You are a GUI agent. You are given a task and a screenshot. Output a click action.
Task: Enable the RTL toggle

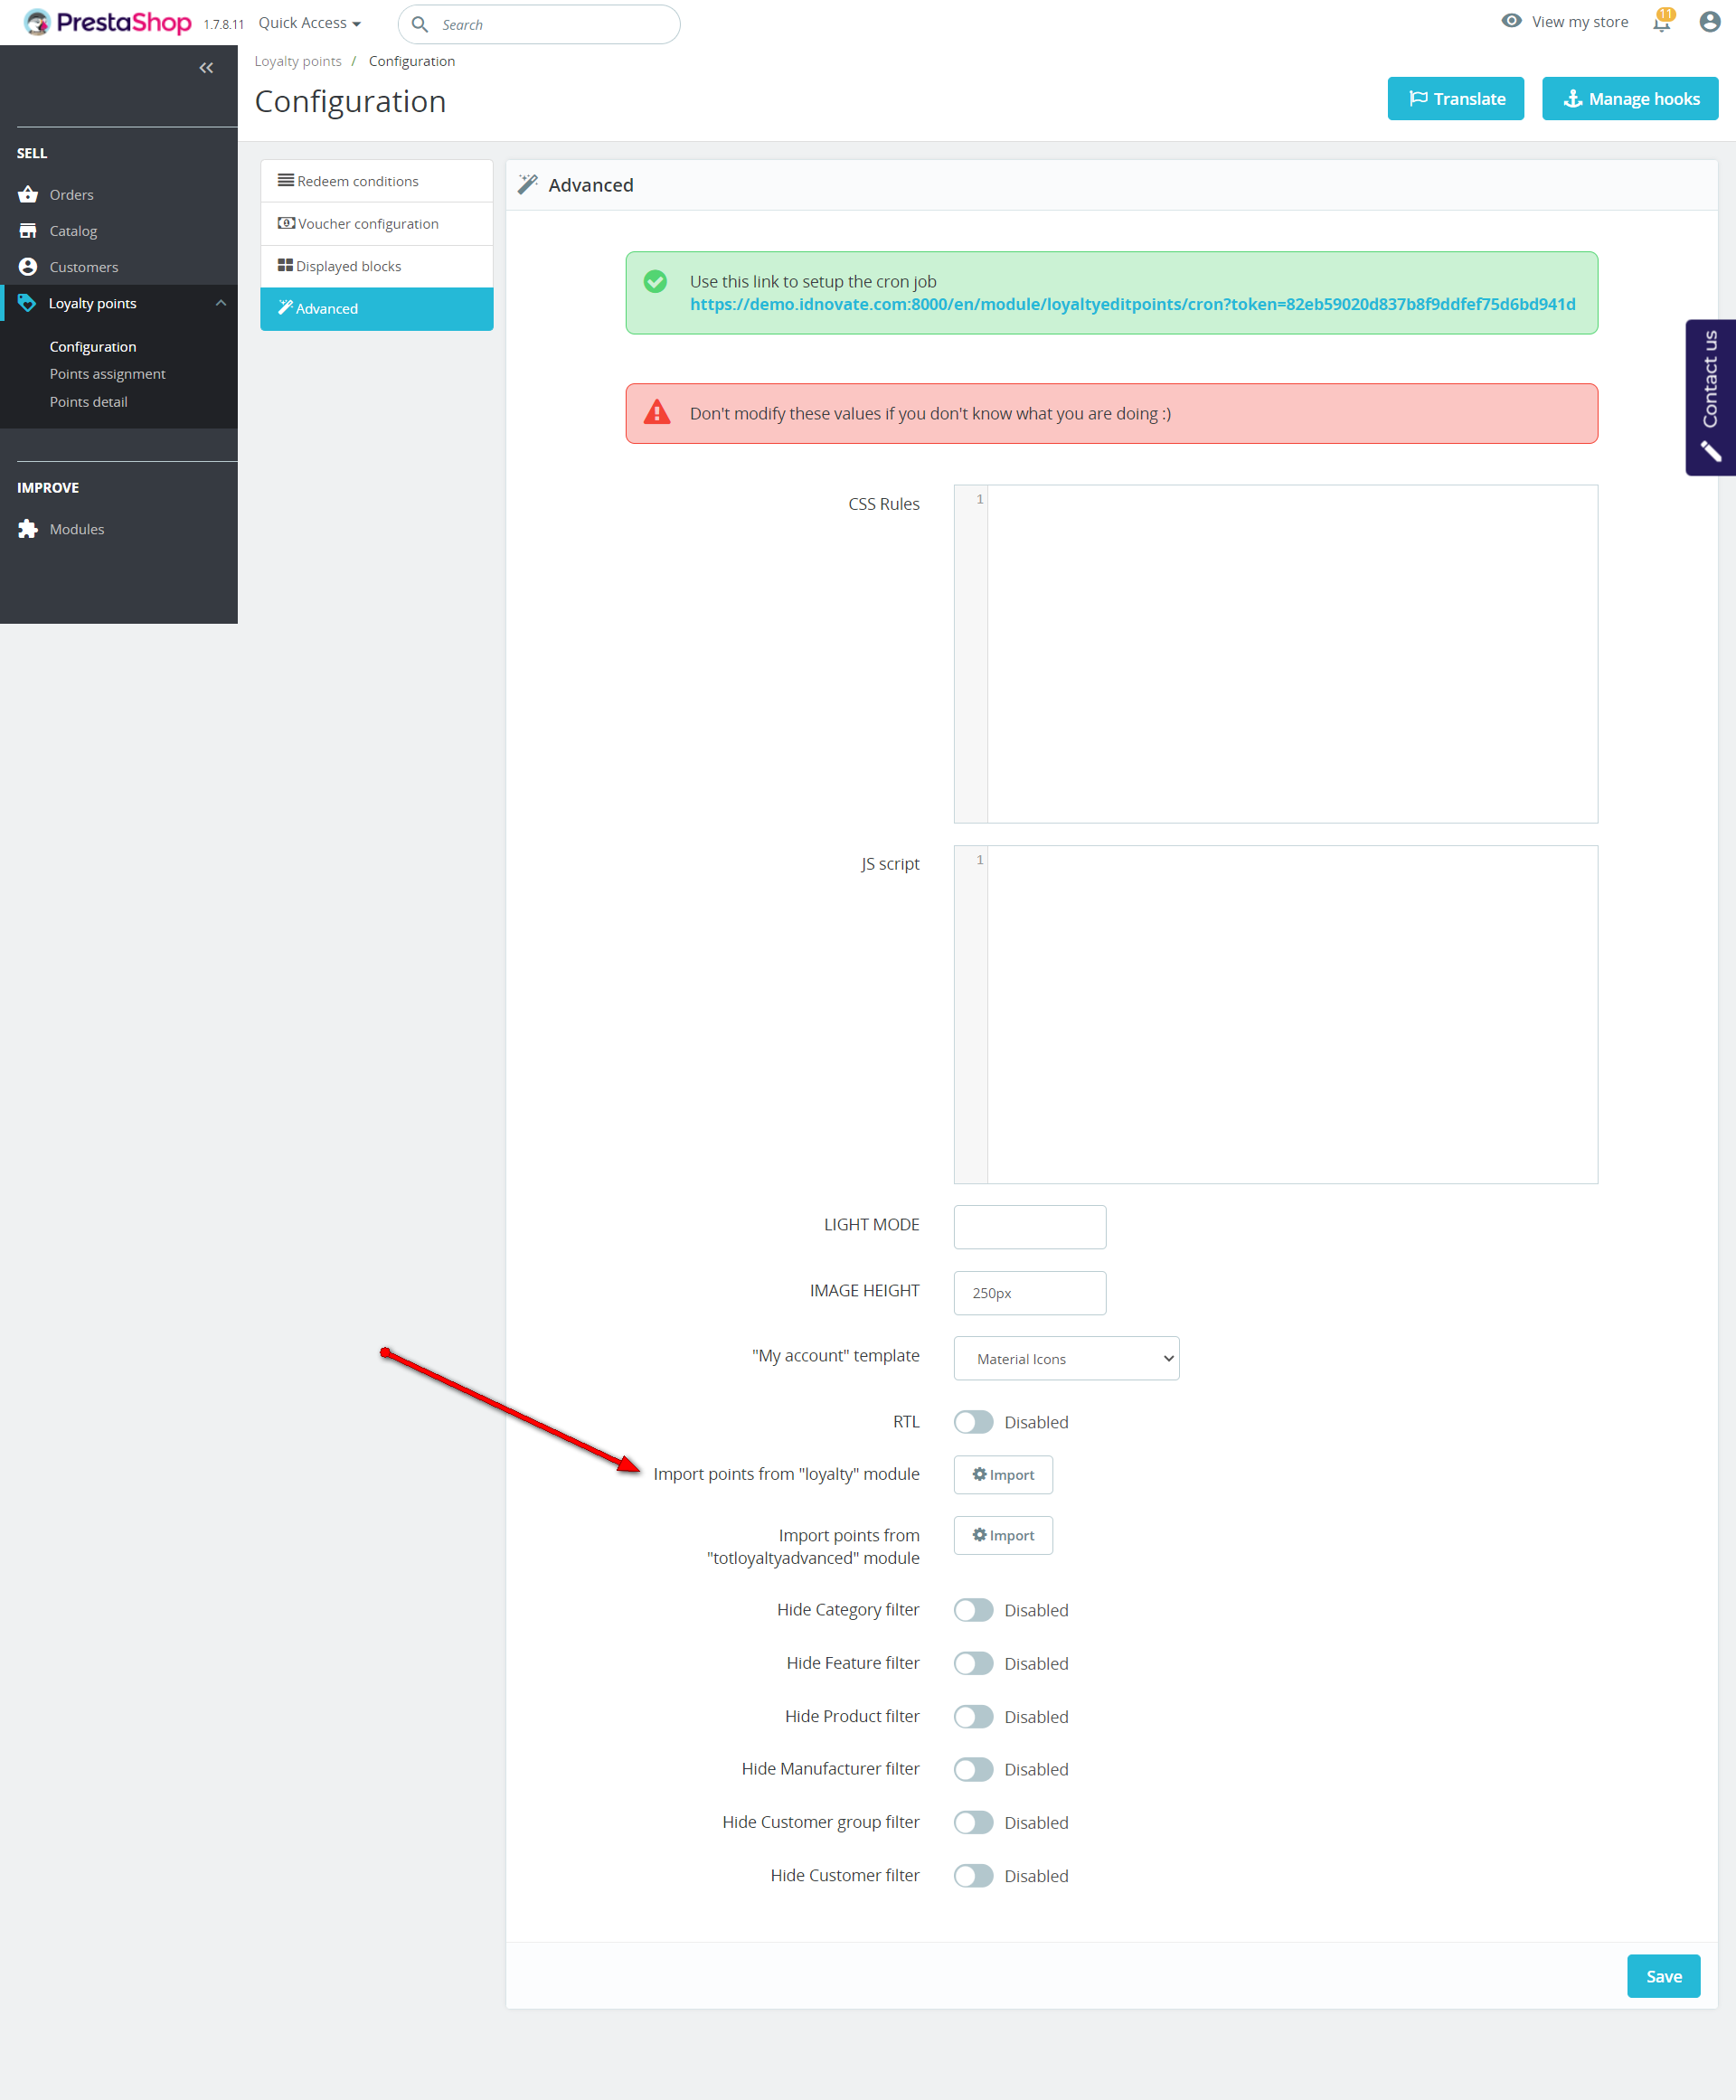coord(973,1422)
